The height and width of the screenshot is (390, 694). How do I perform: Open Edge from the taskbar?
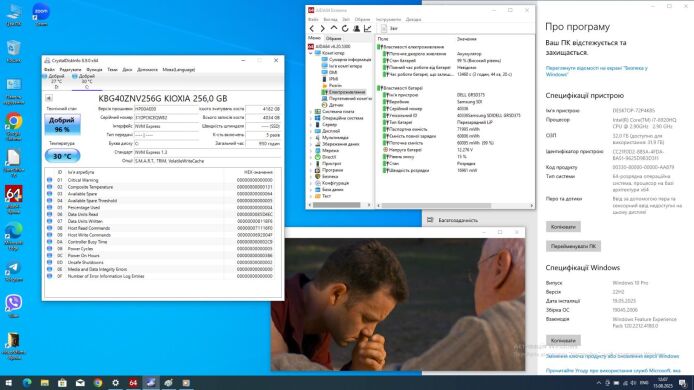point(27,383)
